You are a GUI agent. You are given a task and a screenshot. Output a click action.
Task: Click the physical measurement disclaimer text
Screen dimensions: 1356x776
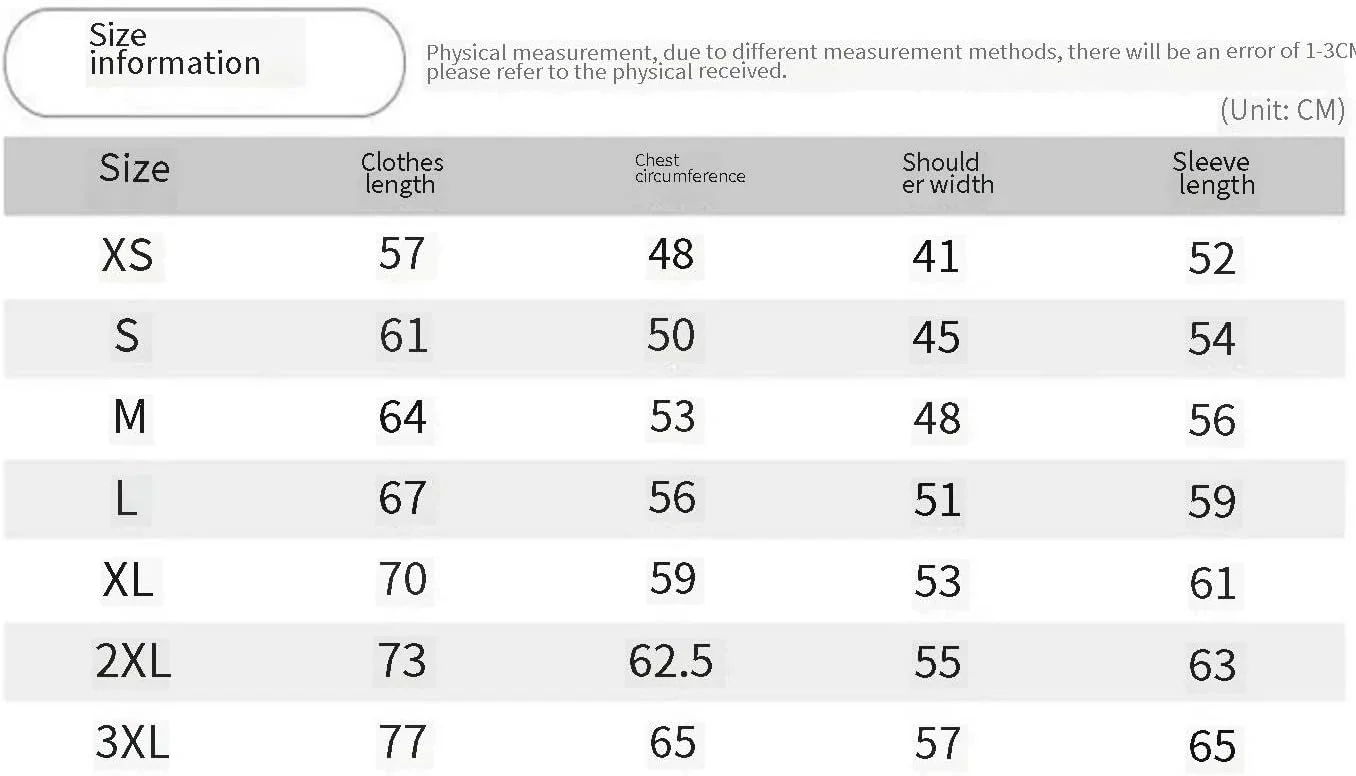pyautogui.click(x=880, y=61)
